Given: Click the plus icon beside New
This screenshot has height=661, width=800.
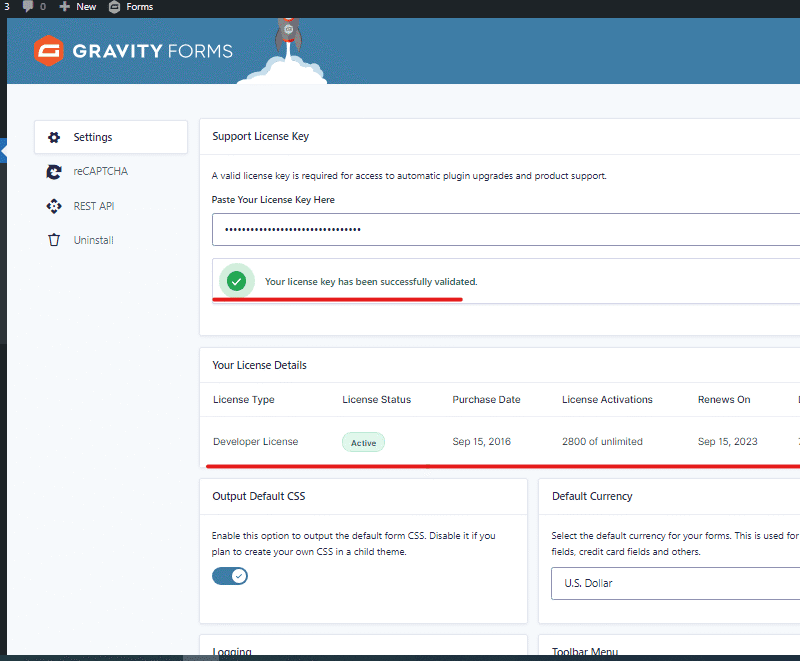Looking at the screenshot, I should click(65, 7).
